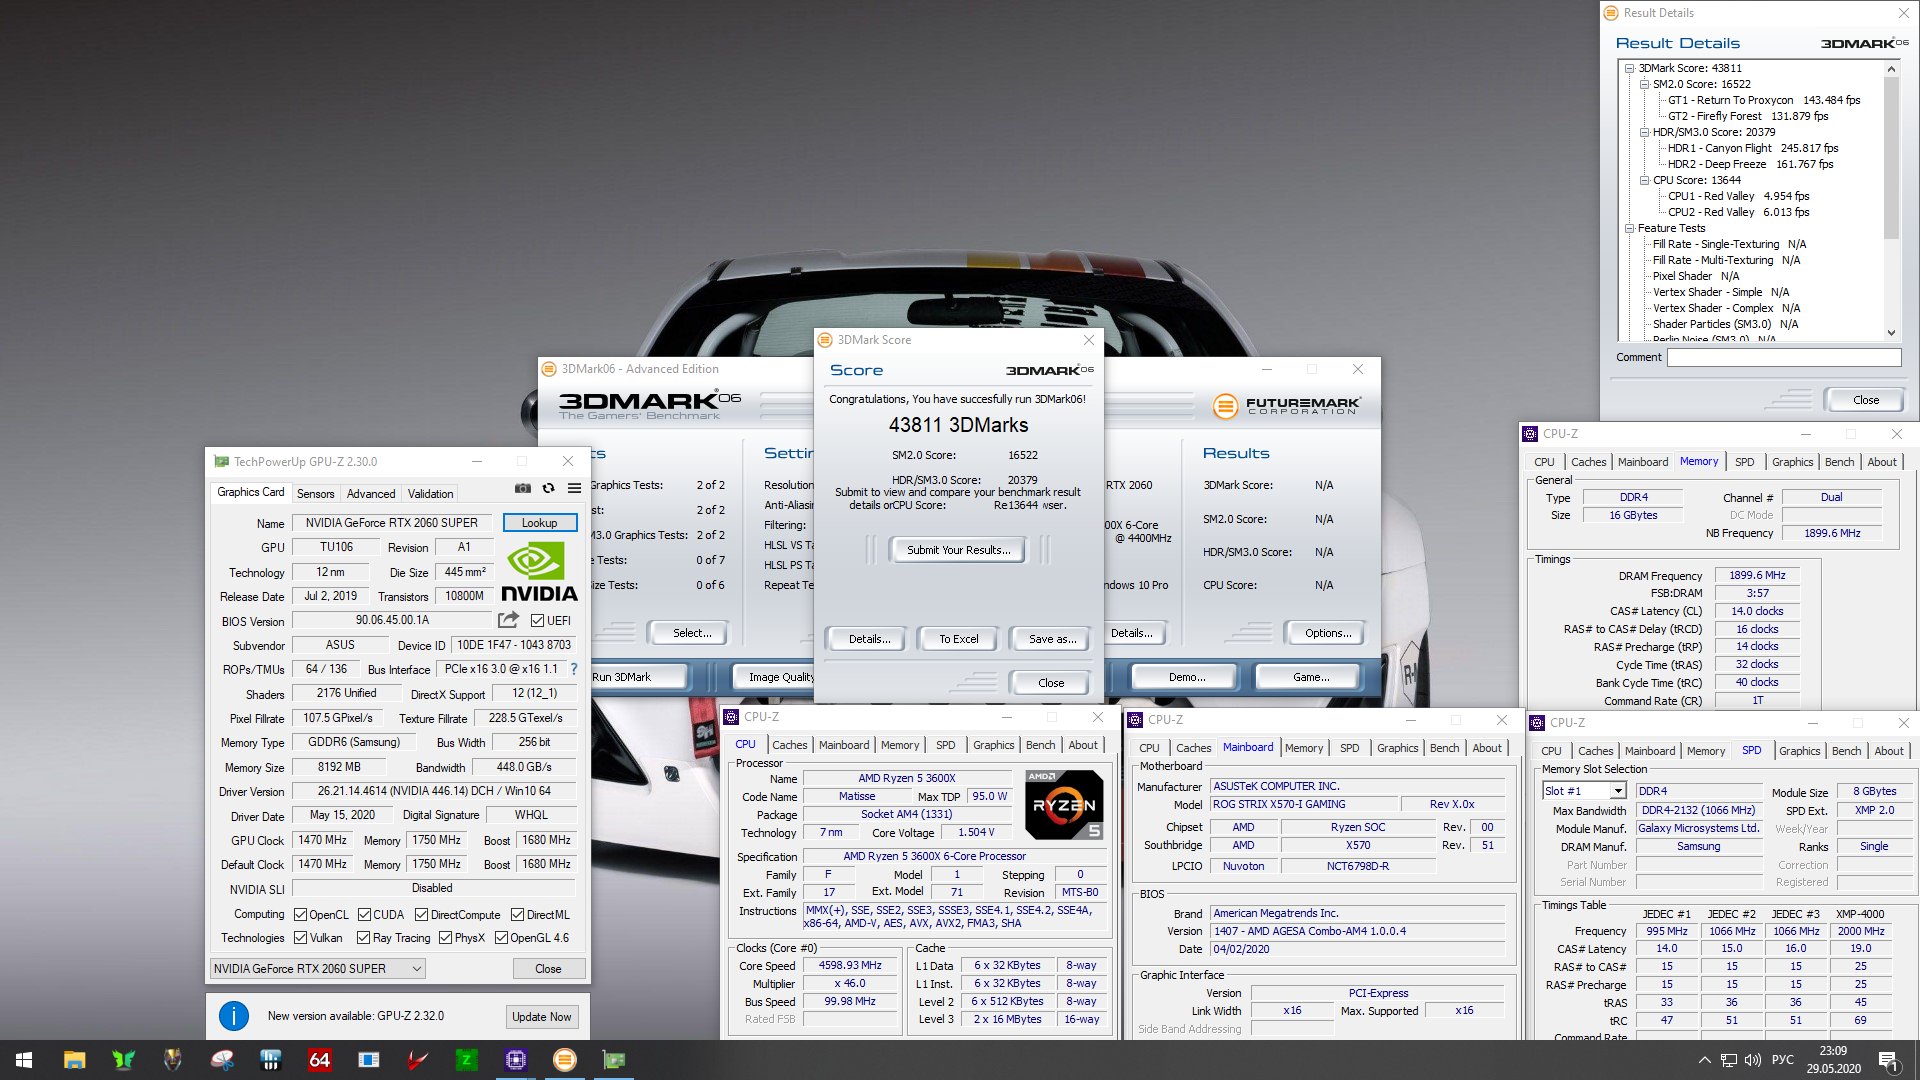Image resolution: width=1920 pixels, height=1080 pixels.
Task: Collapse the HDR/SM3.0 Score tree node
Action: click(x=1644, y=133)
